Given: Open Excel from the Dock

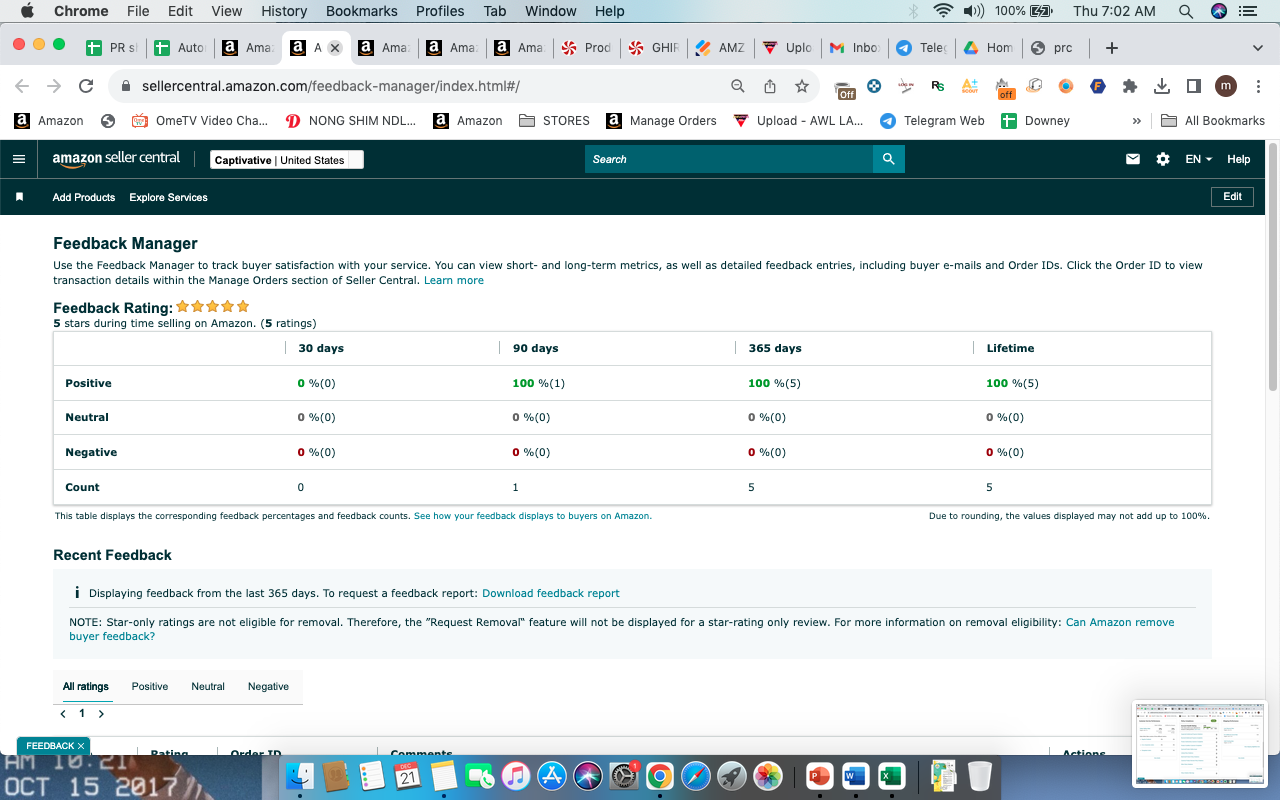Looking at the screenshot, I should click(891, 776).
